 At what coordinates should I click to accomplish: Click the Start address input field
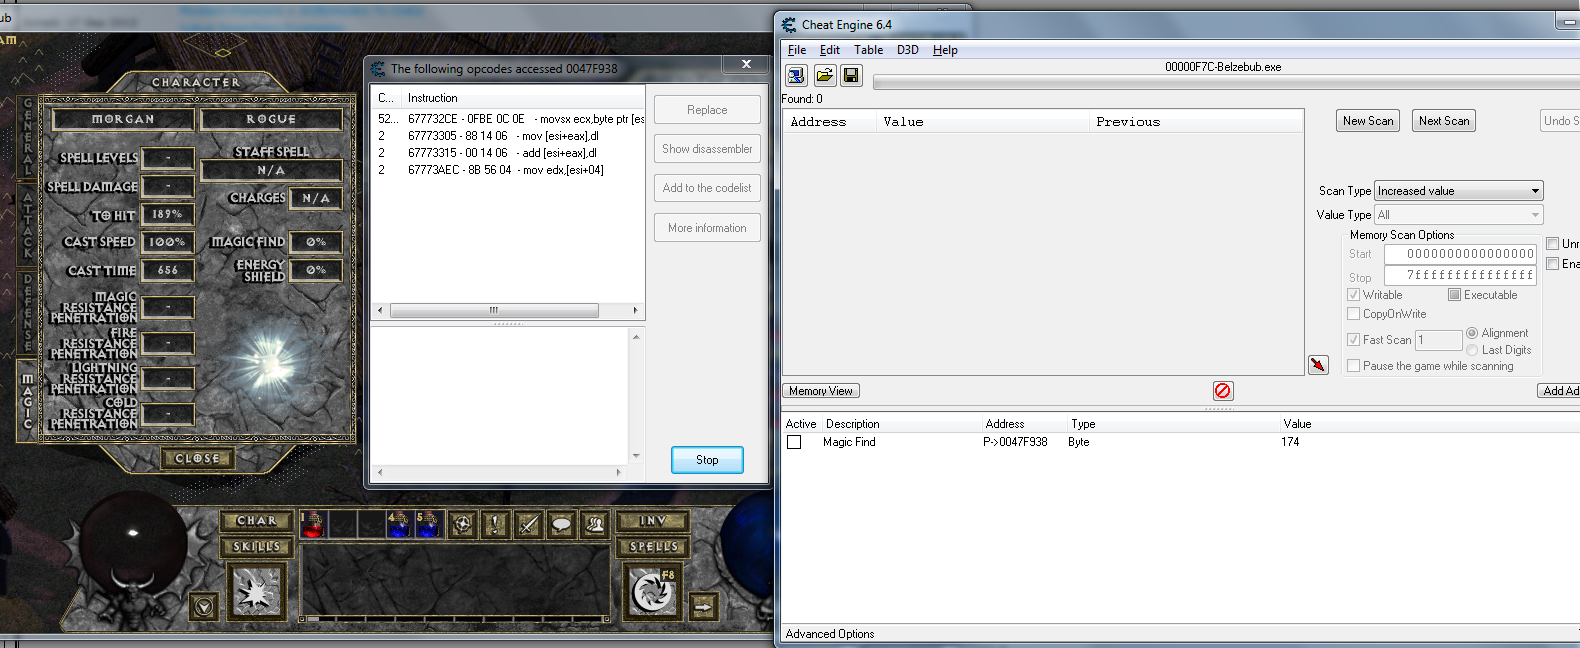click(x=1460, y=254)
